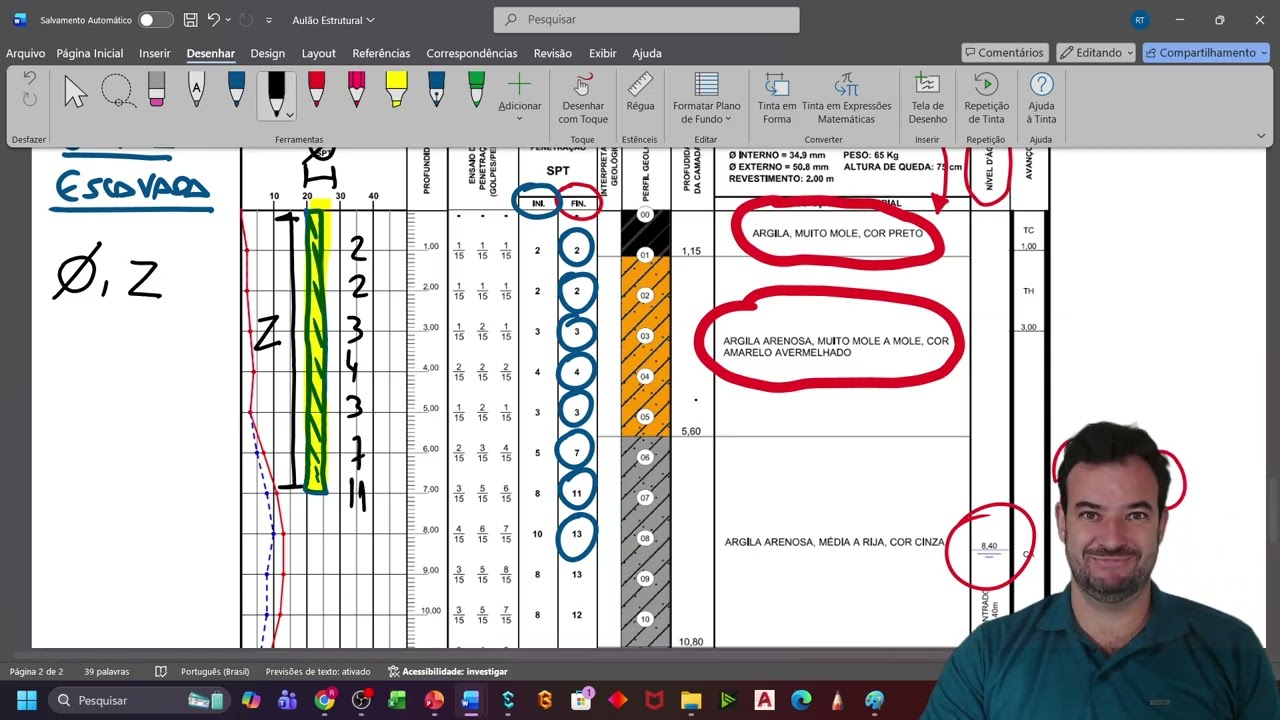The image size is (1280, 720).
Task: Open the Revisão tab
Action: pos(553,53)
